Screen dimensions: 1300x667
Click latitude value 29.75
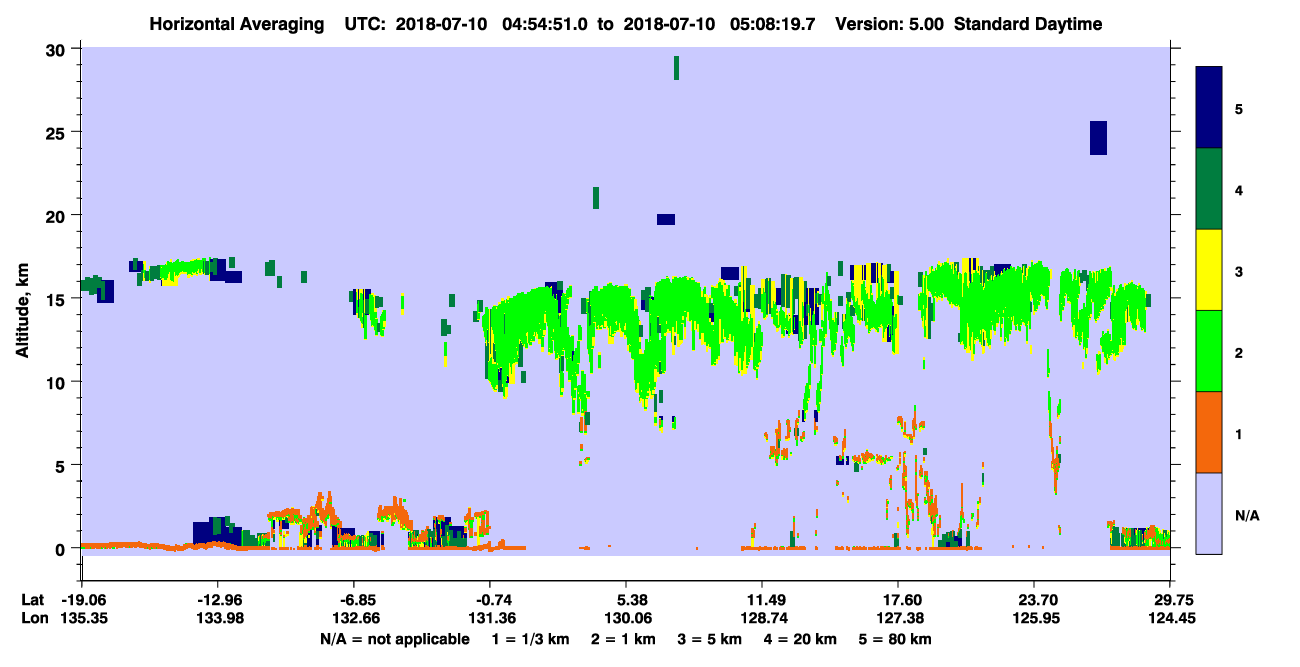coord(1170,600)
